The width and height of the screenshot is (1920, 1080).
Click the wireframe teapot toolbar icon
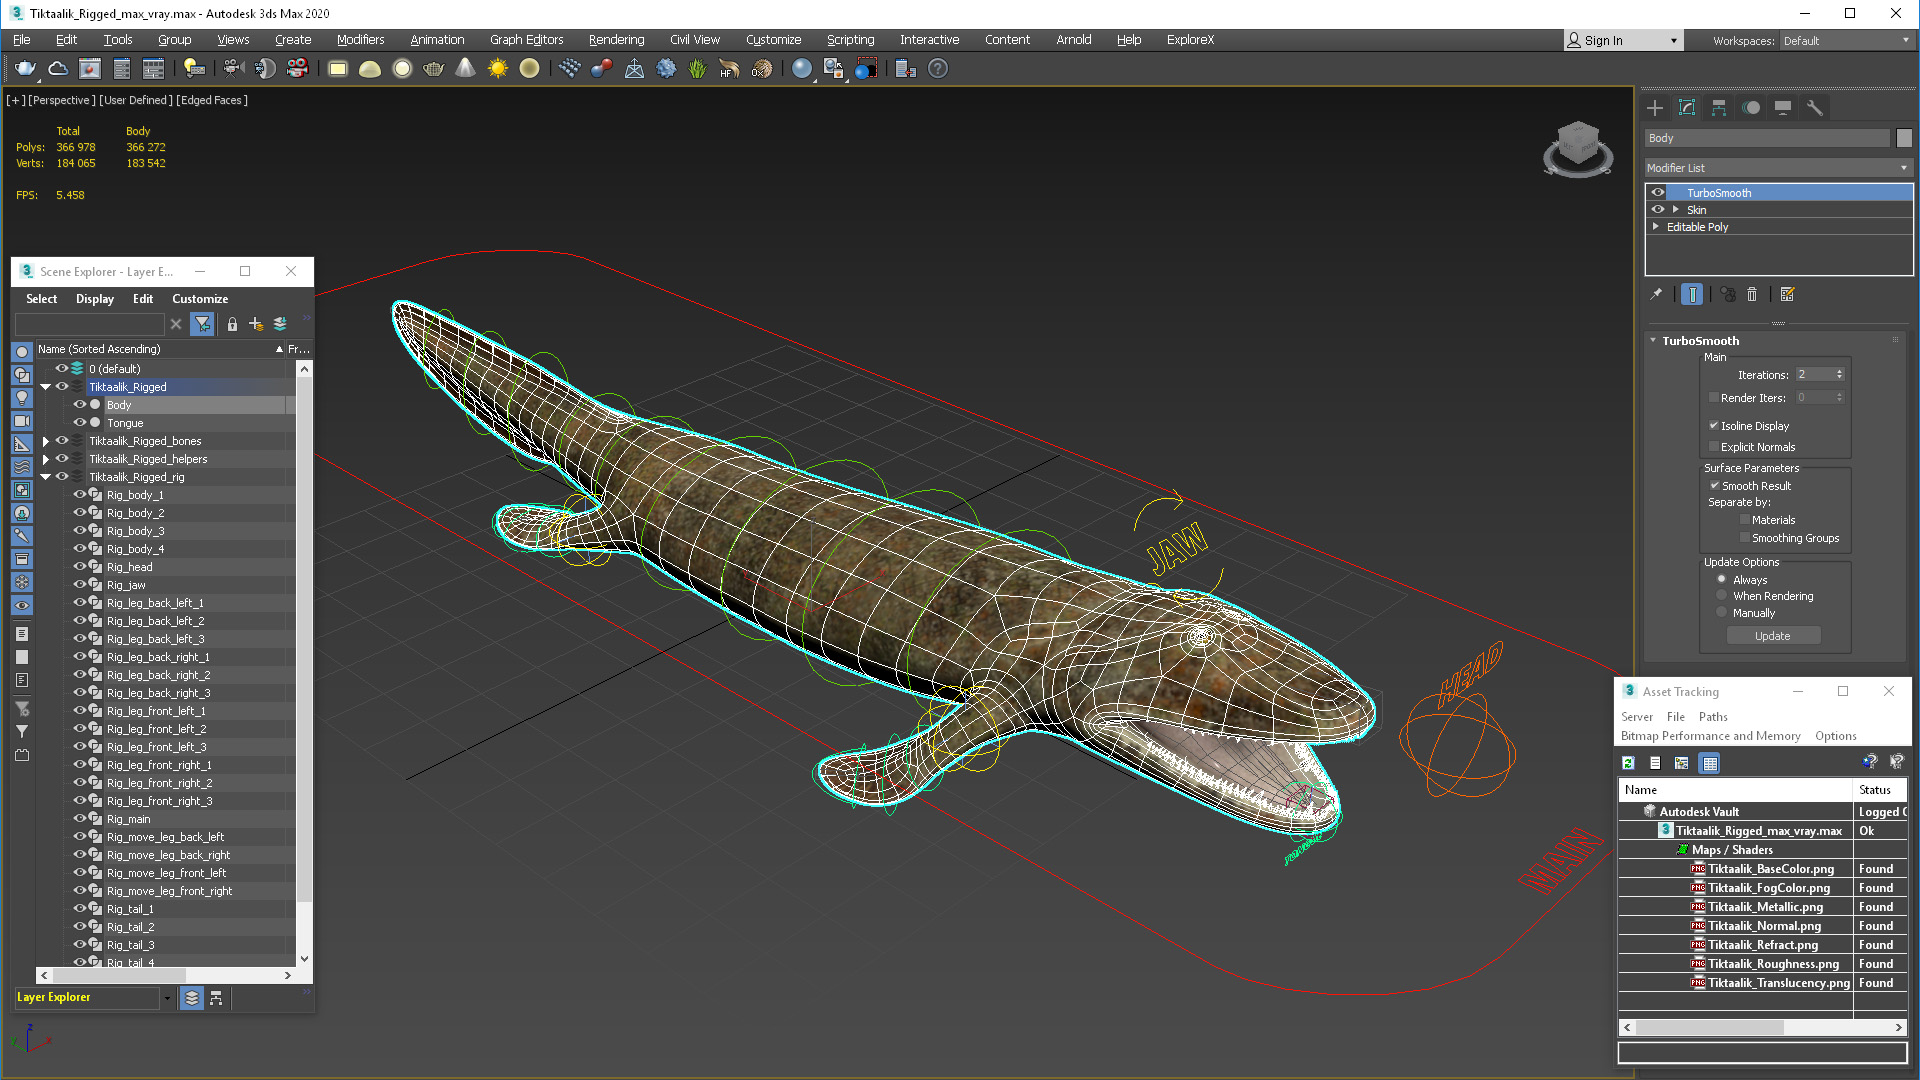click(433, 68)
